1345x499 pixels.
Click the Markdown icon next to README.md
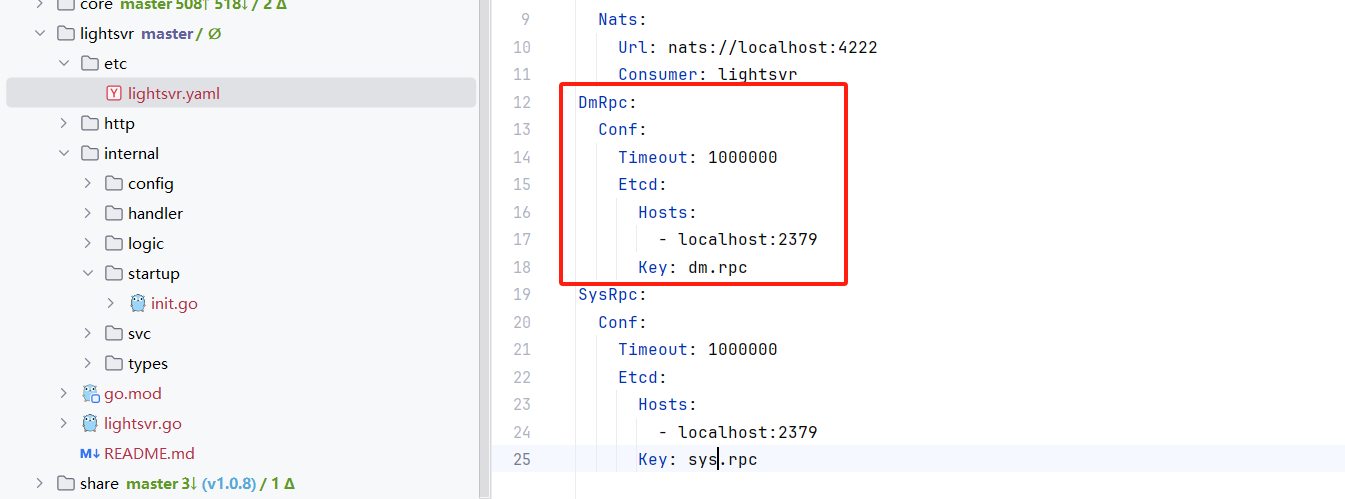[91, 454]
